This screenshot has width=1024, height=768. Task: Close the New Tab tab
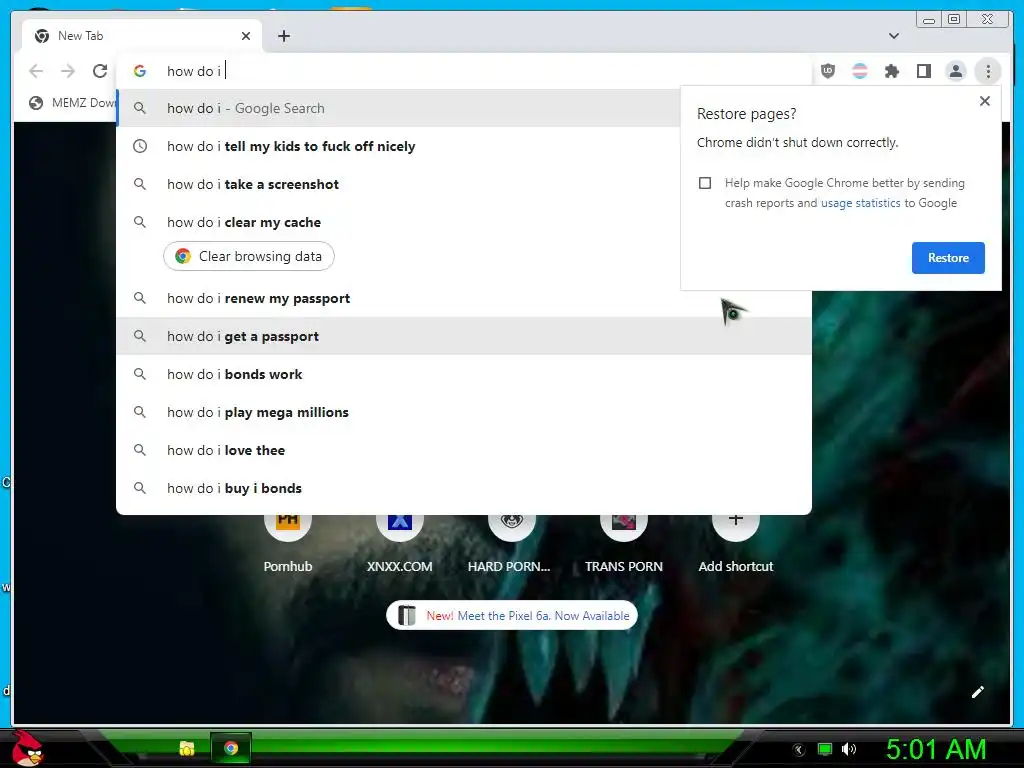(246, 36)
